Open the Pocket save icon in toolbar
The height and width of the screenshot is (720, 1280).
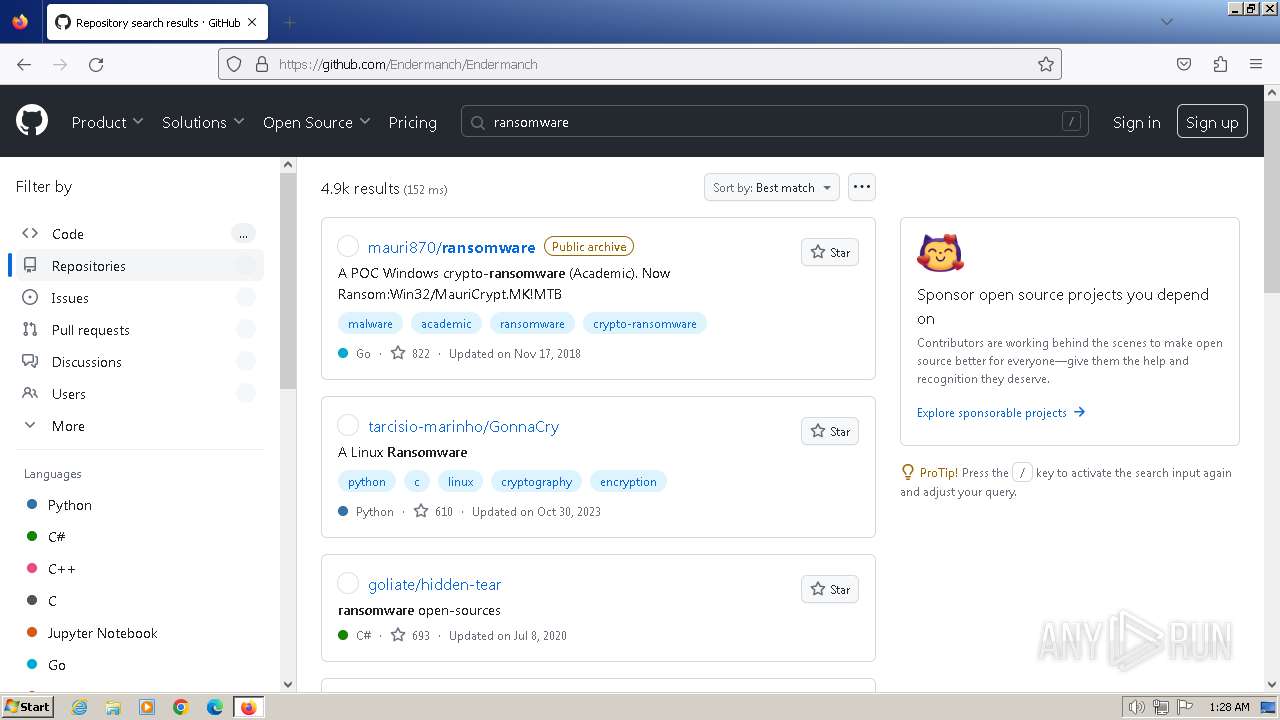(1184, 64)
